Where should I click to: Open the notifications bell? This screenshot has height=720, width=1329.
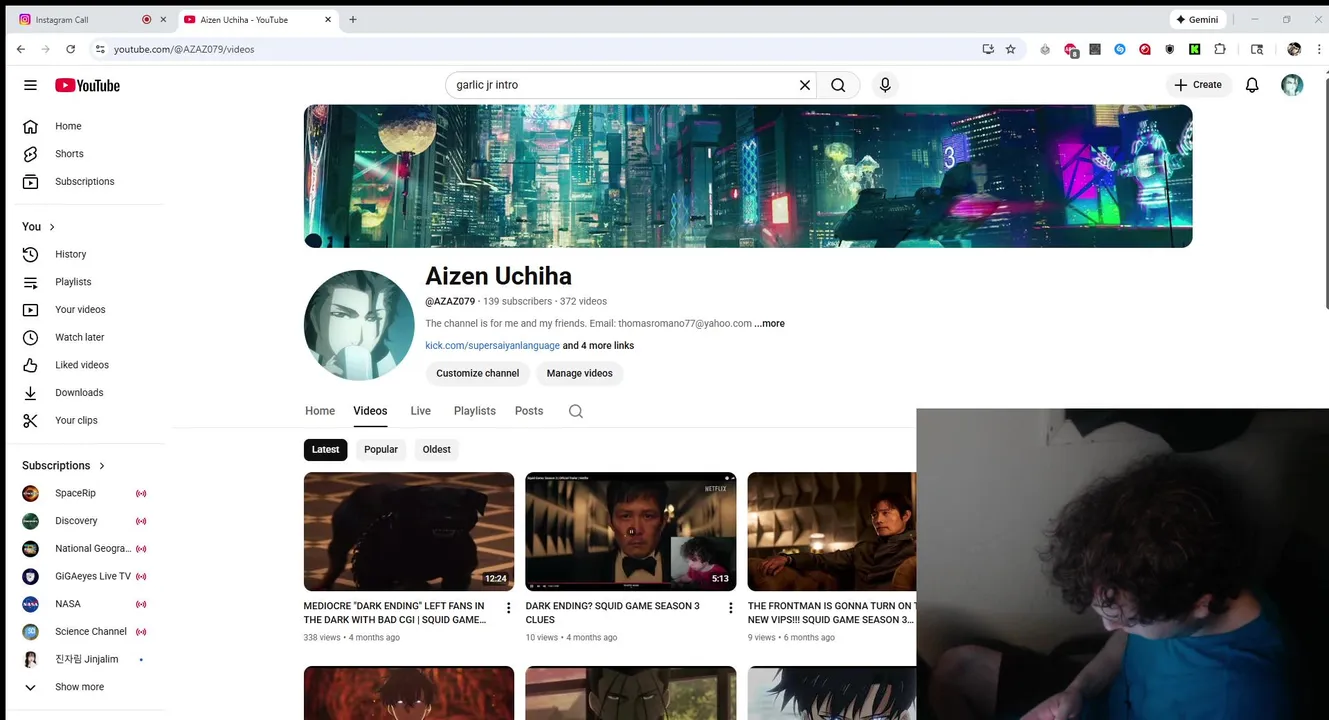(1252, 85)
